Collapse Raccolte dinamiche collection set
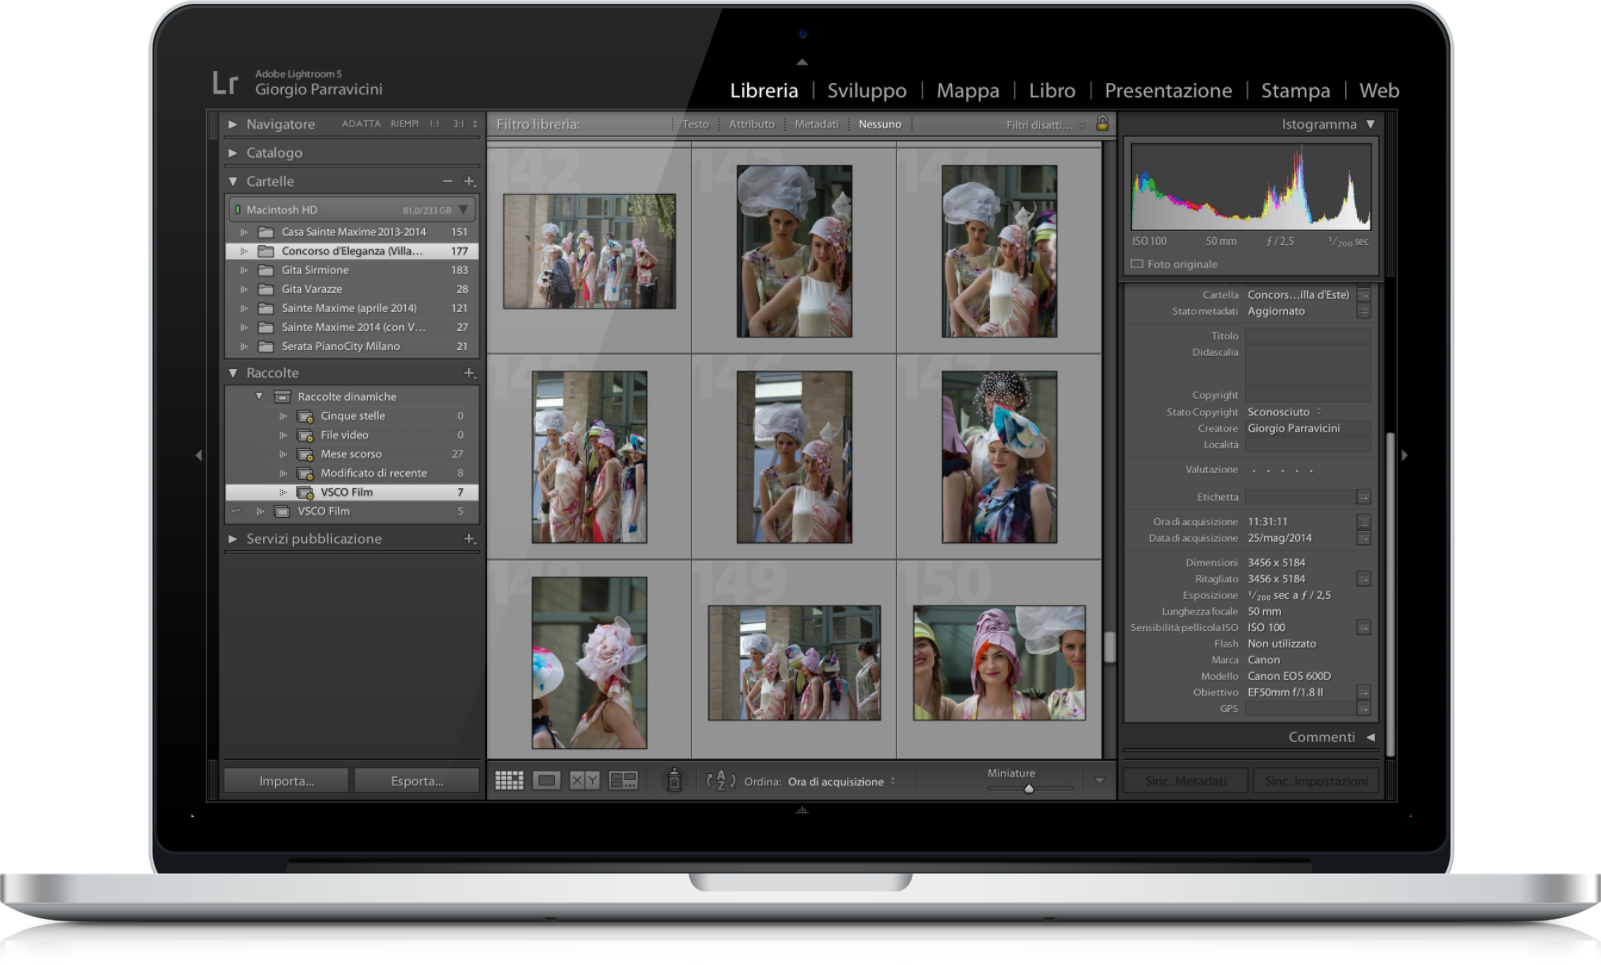Screen dimensions: 1601x965 (x=259, y=397)
